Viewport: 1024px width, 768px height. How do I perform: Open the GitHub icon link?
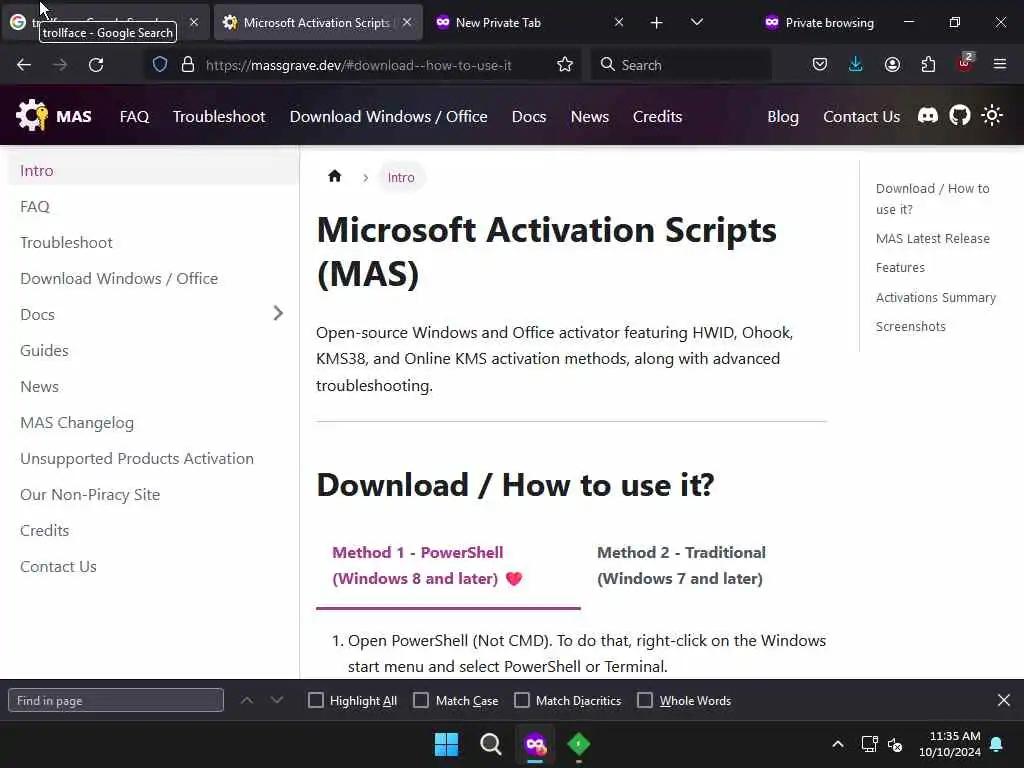click(x=959, y=116)
